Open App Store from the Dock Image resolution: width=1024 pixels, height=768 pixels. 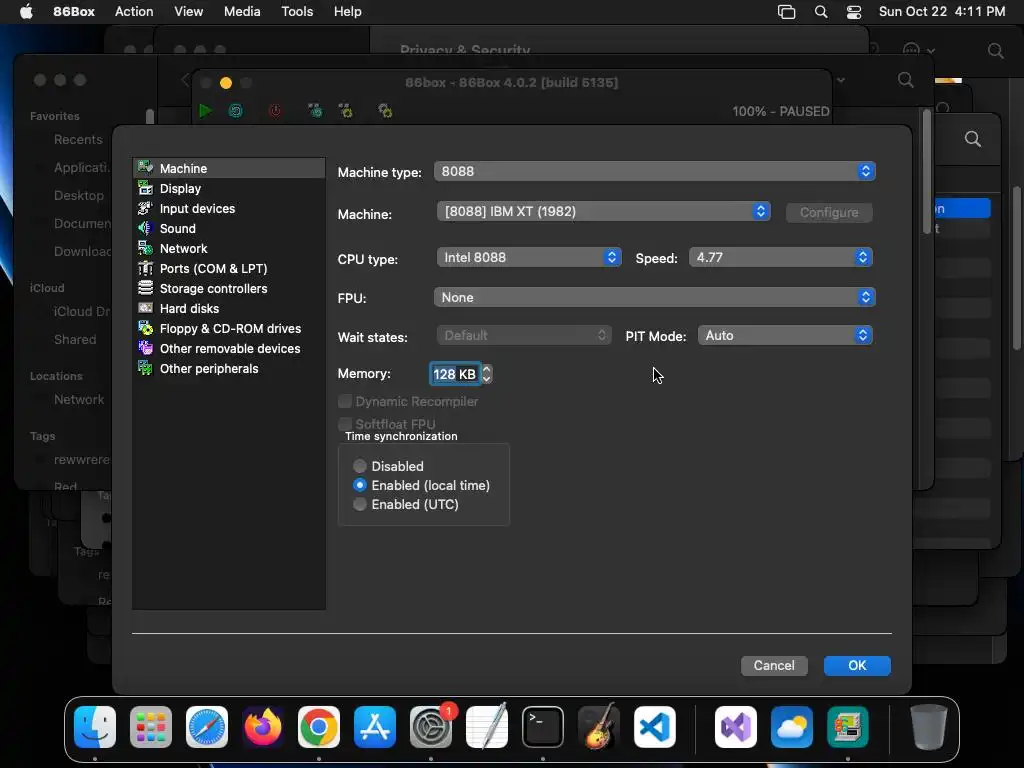375,727
